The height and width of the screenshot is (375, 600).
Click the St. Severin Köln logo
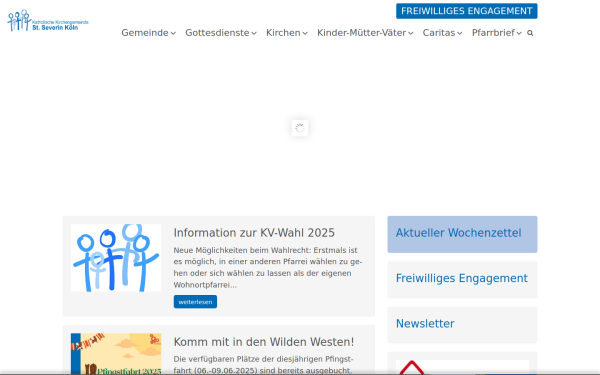pyautogui.click(x=48, y=20)
